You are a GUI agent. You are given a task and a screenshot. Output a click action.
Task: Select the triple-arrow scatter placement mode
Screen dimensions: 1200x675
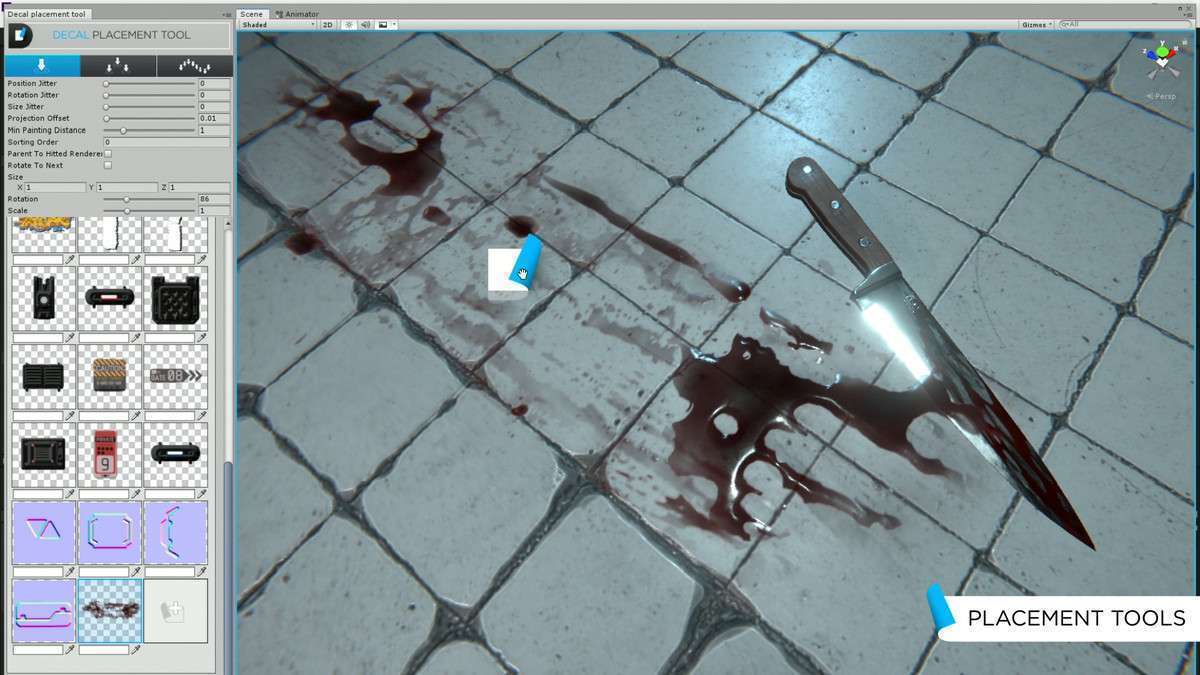[118, 66]
